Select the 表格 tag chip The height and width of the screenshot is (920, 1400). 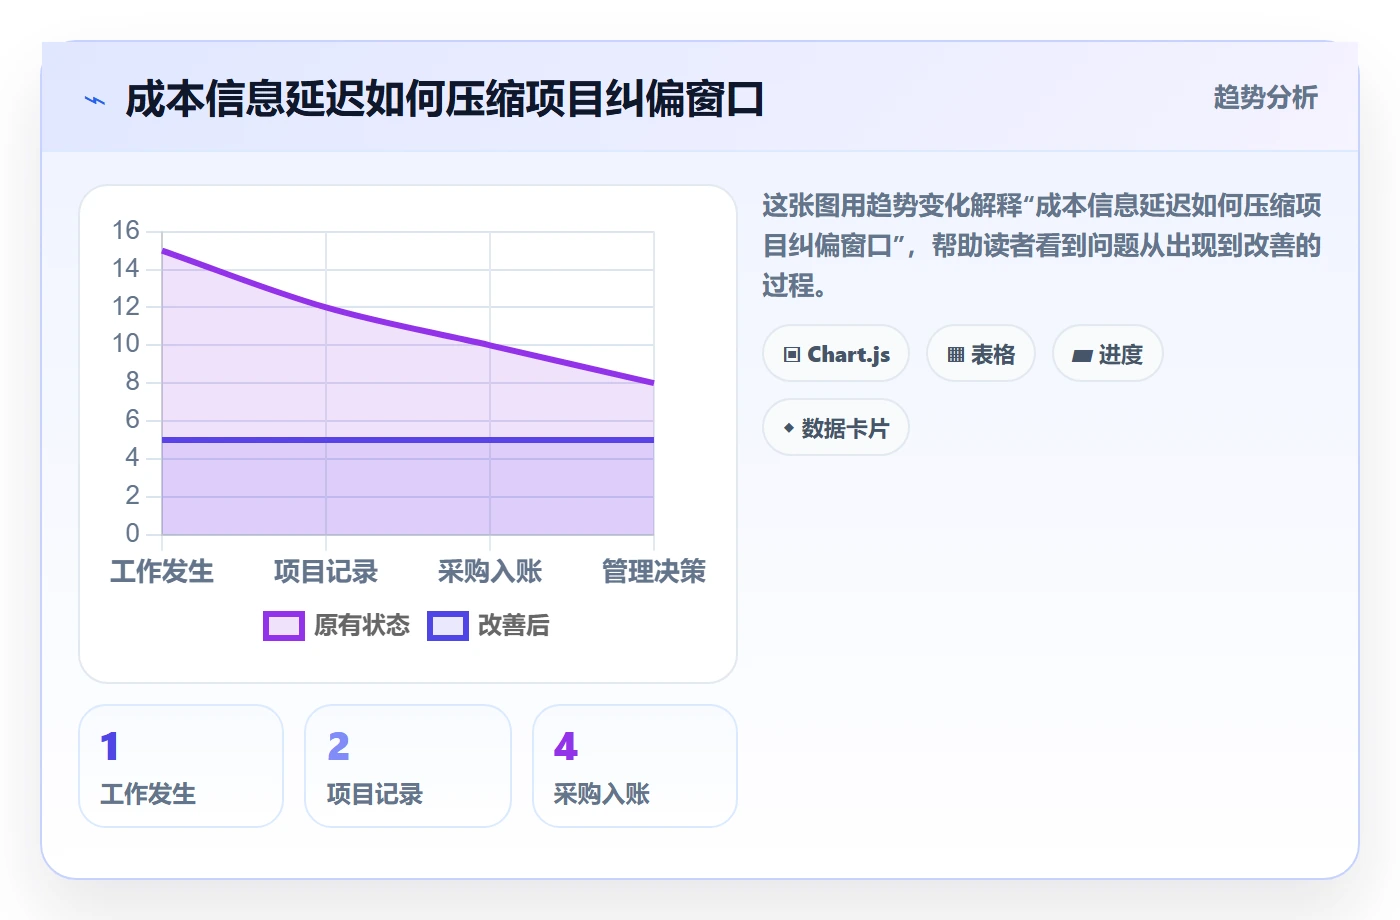pyautogui.click(x=981, y=354)
